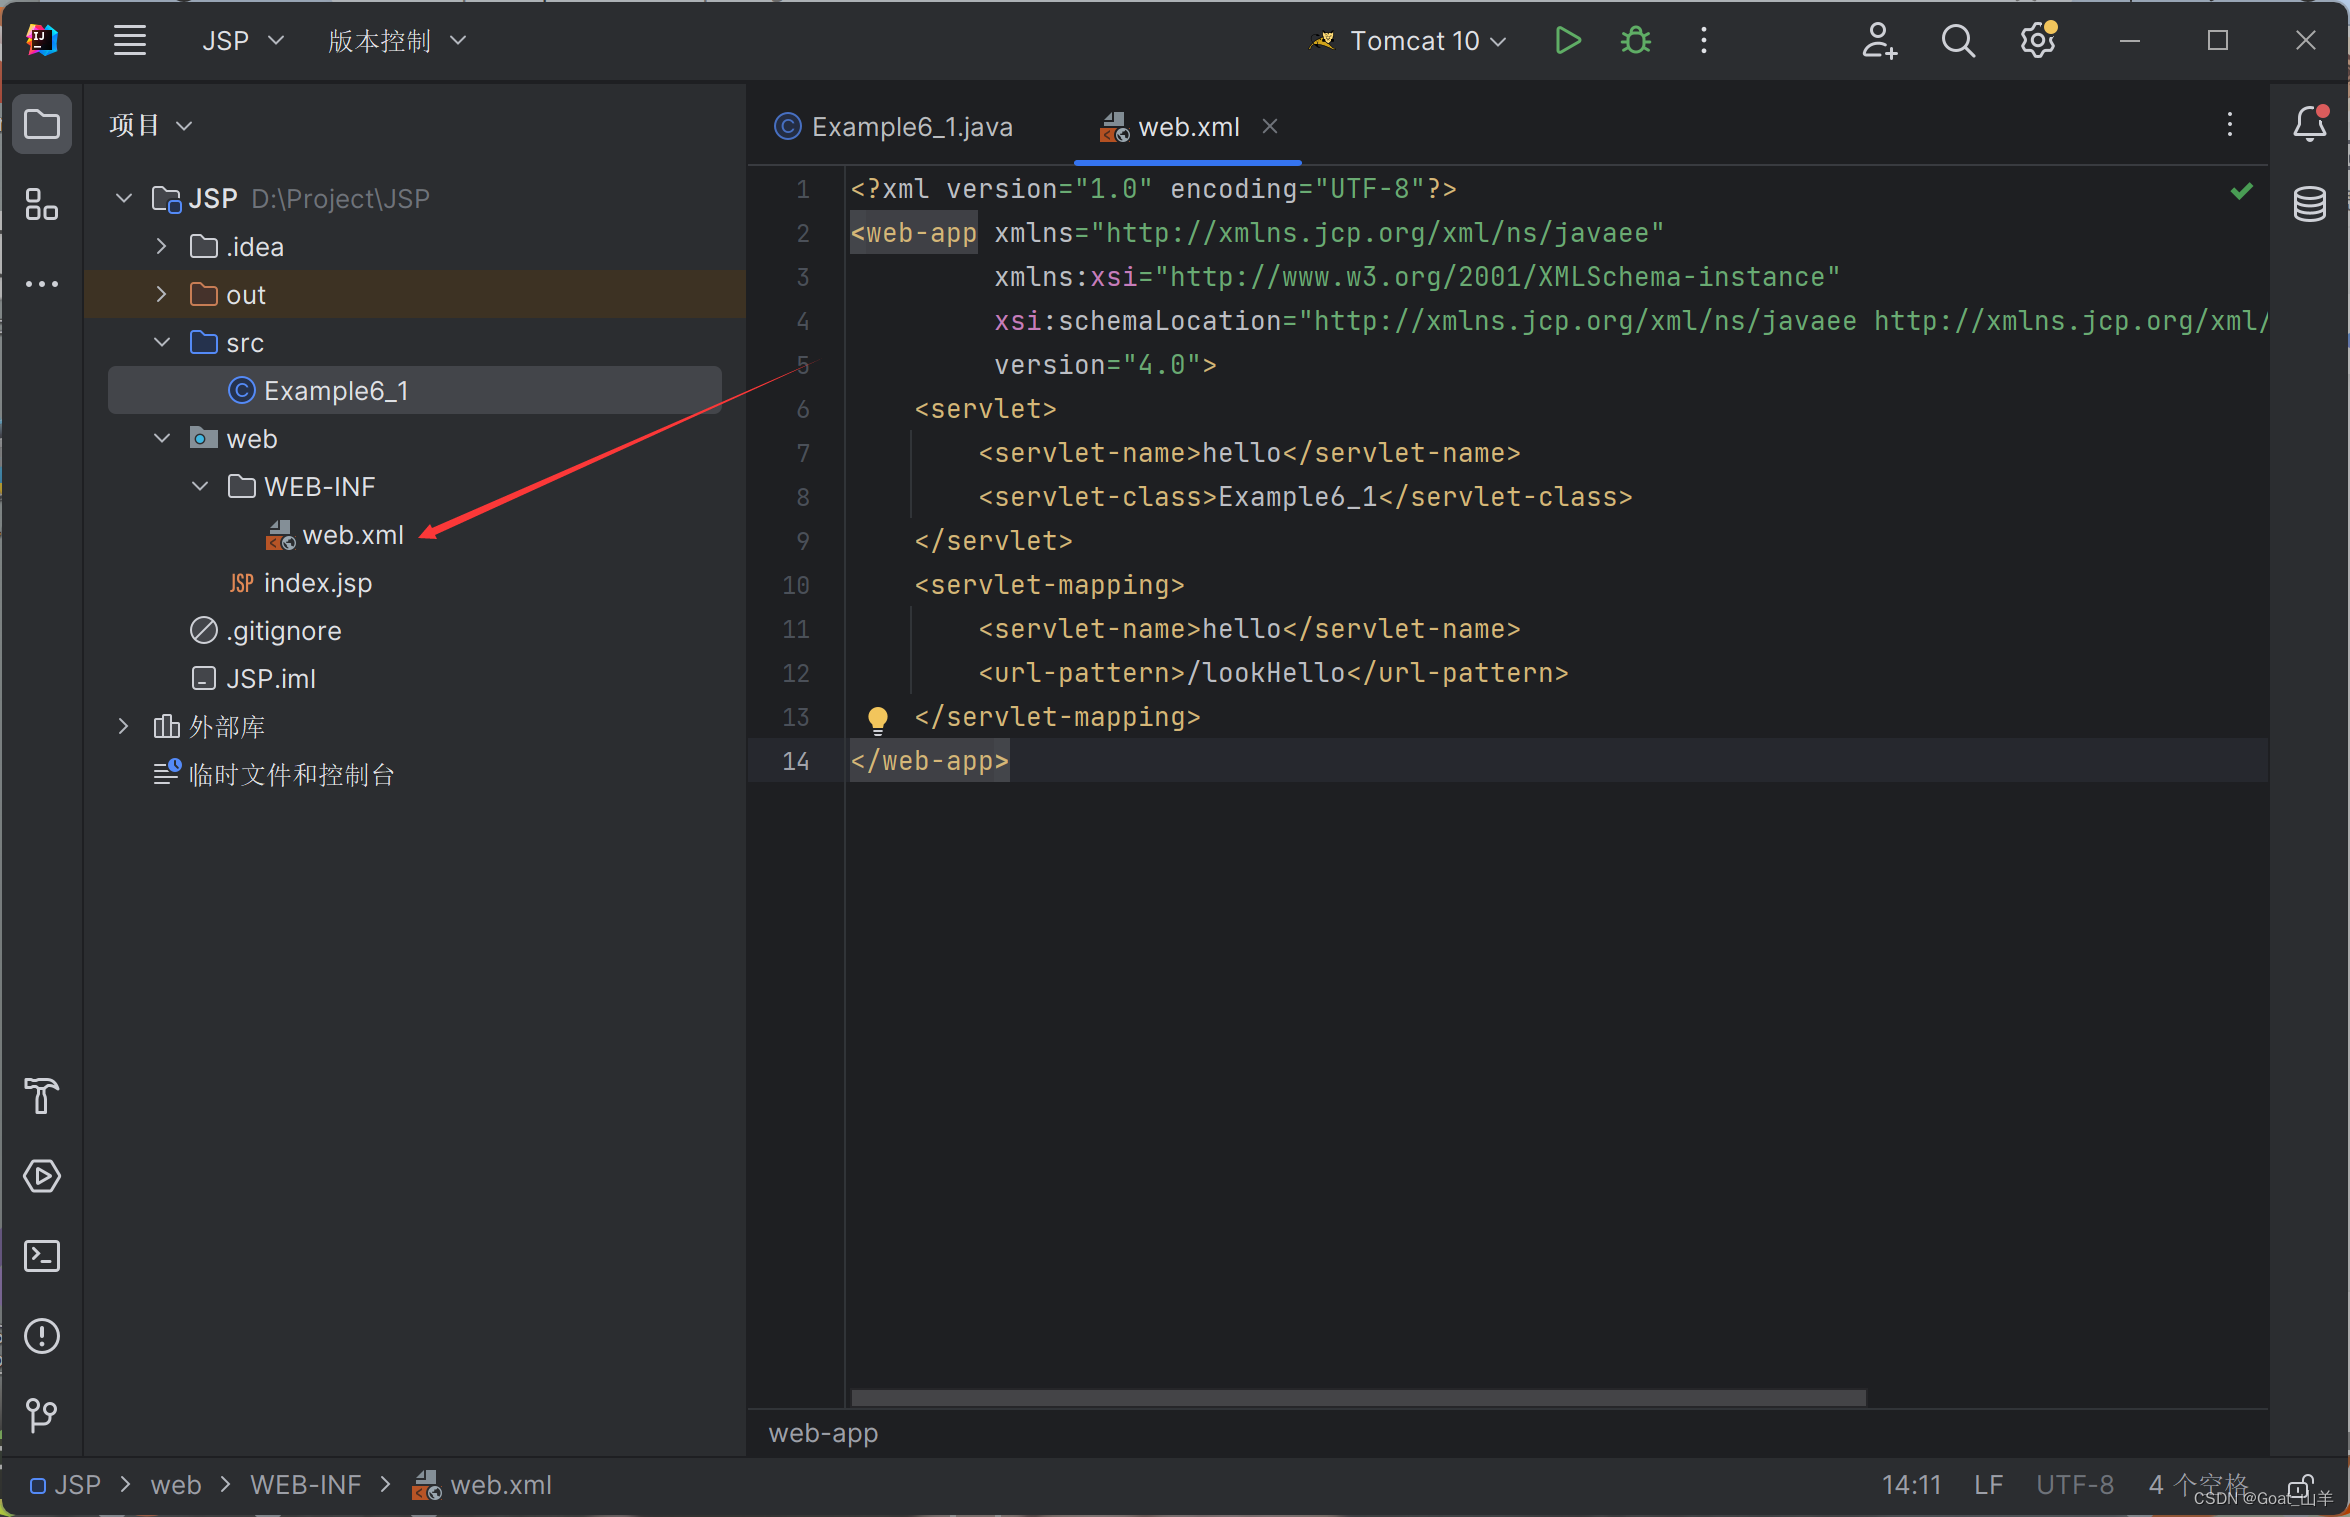Click the UTF-8 encoding in status bar
Viewport: 2350px width, 1517px height.
click(2075, 1485)
